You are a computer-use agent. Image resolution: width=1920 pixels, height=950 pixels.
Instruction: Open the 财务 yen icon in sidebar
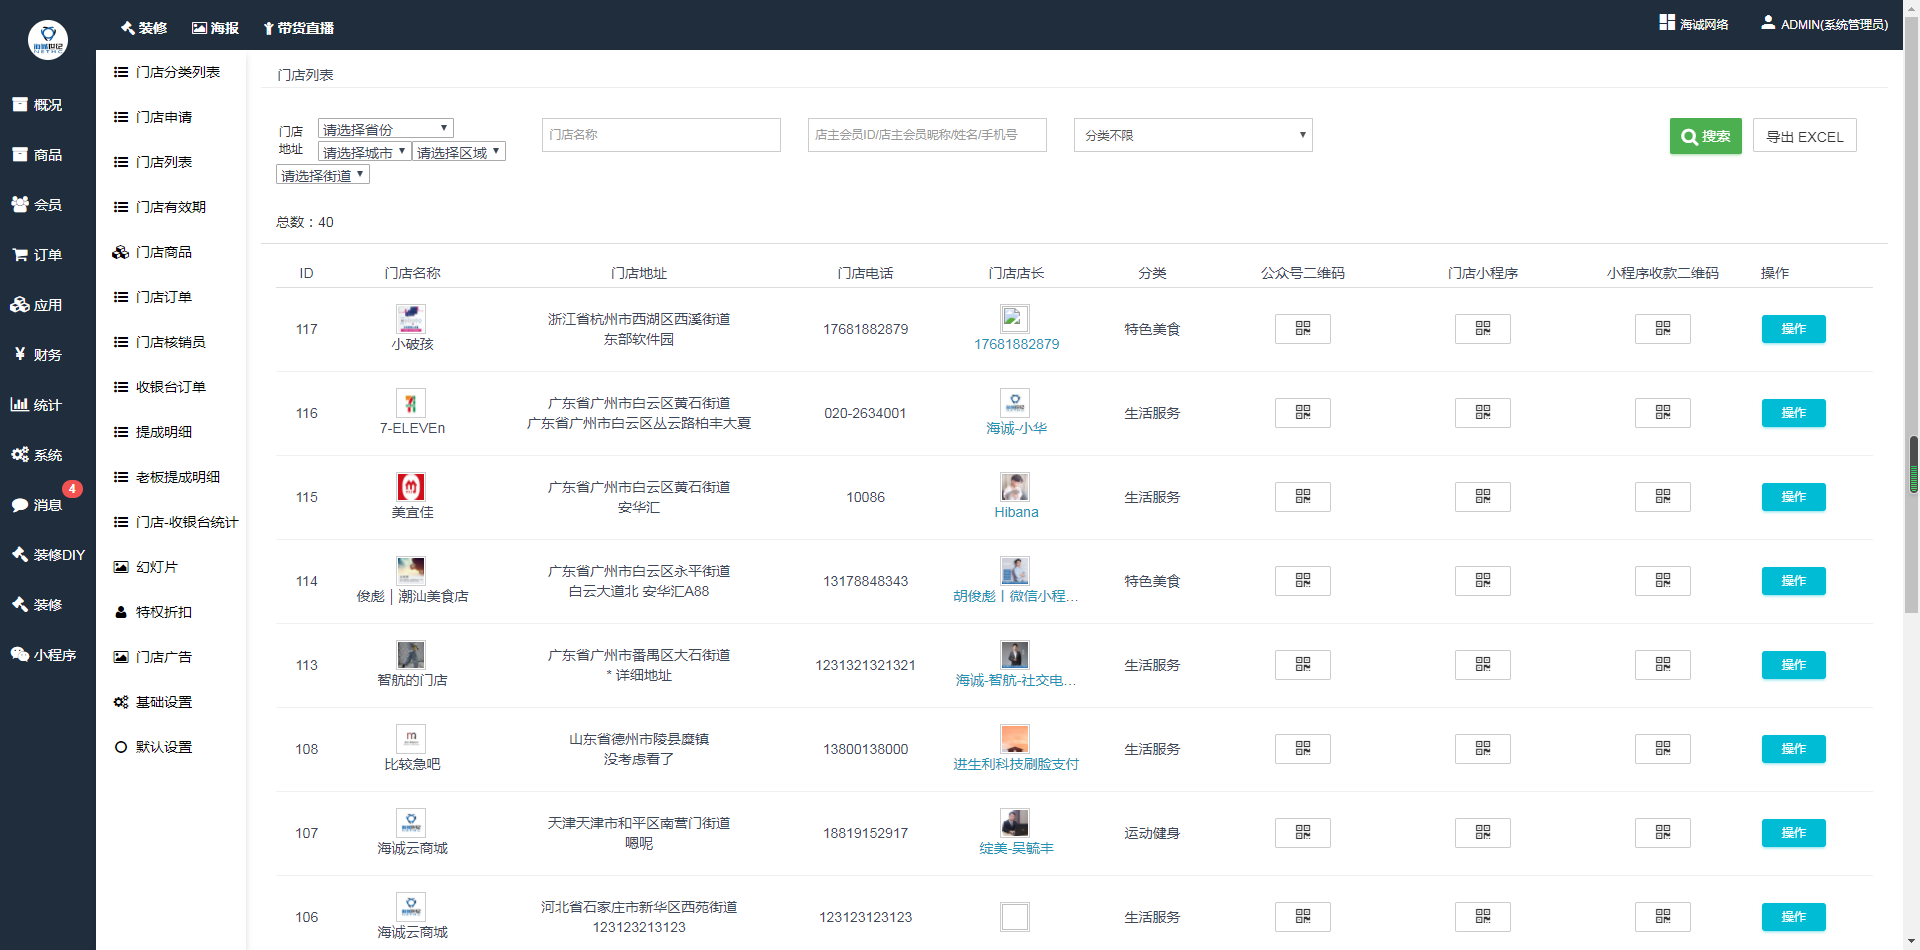20,354
